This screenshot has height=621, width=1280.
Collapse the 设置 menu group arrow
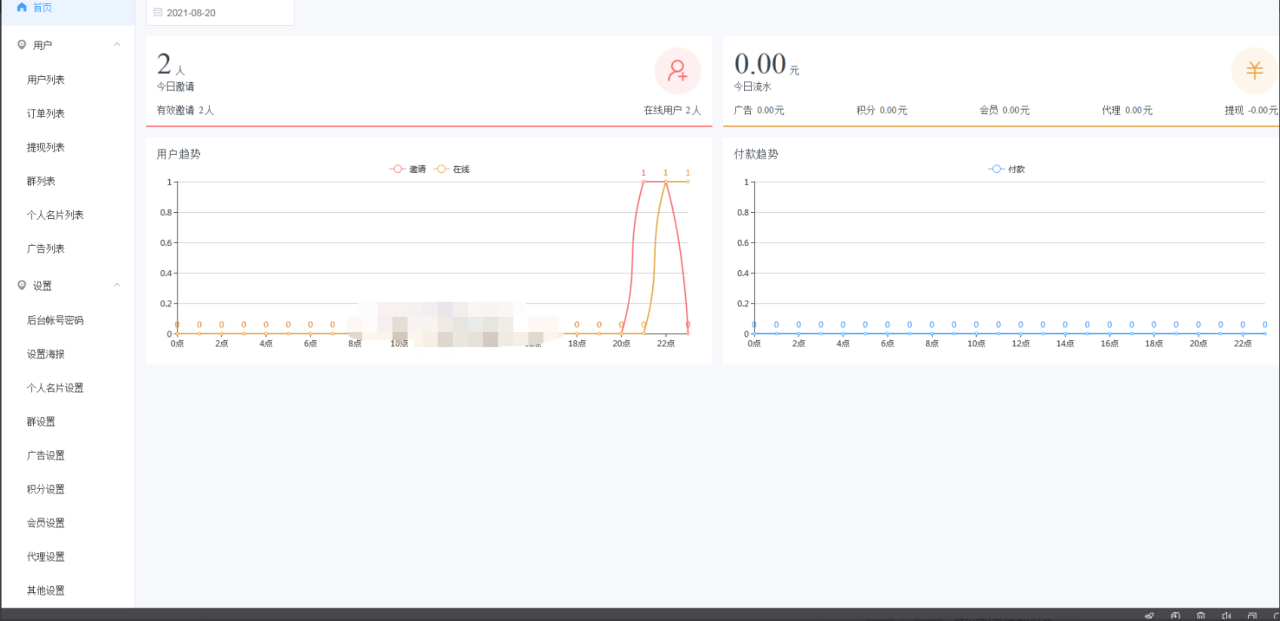(117, 285)
